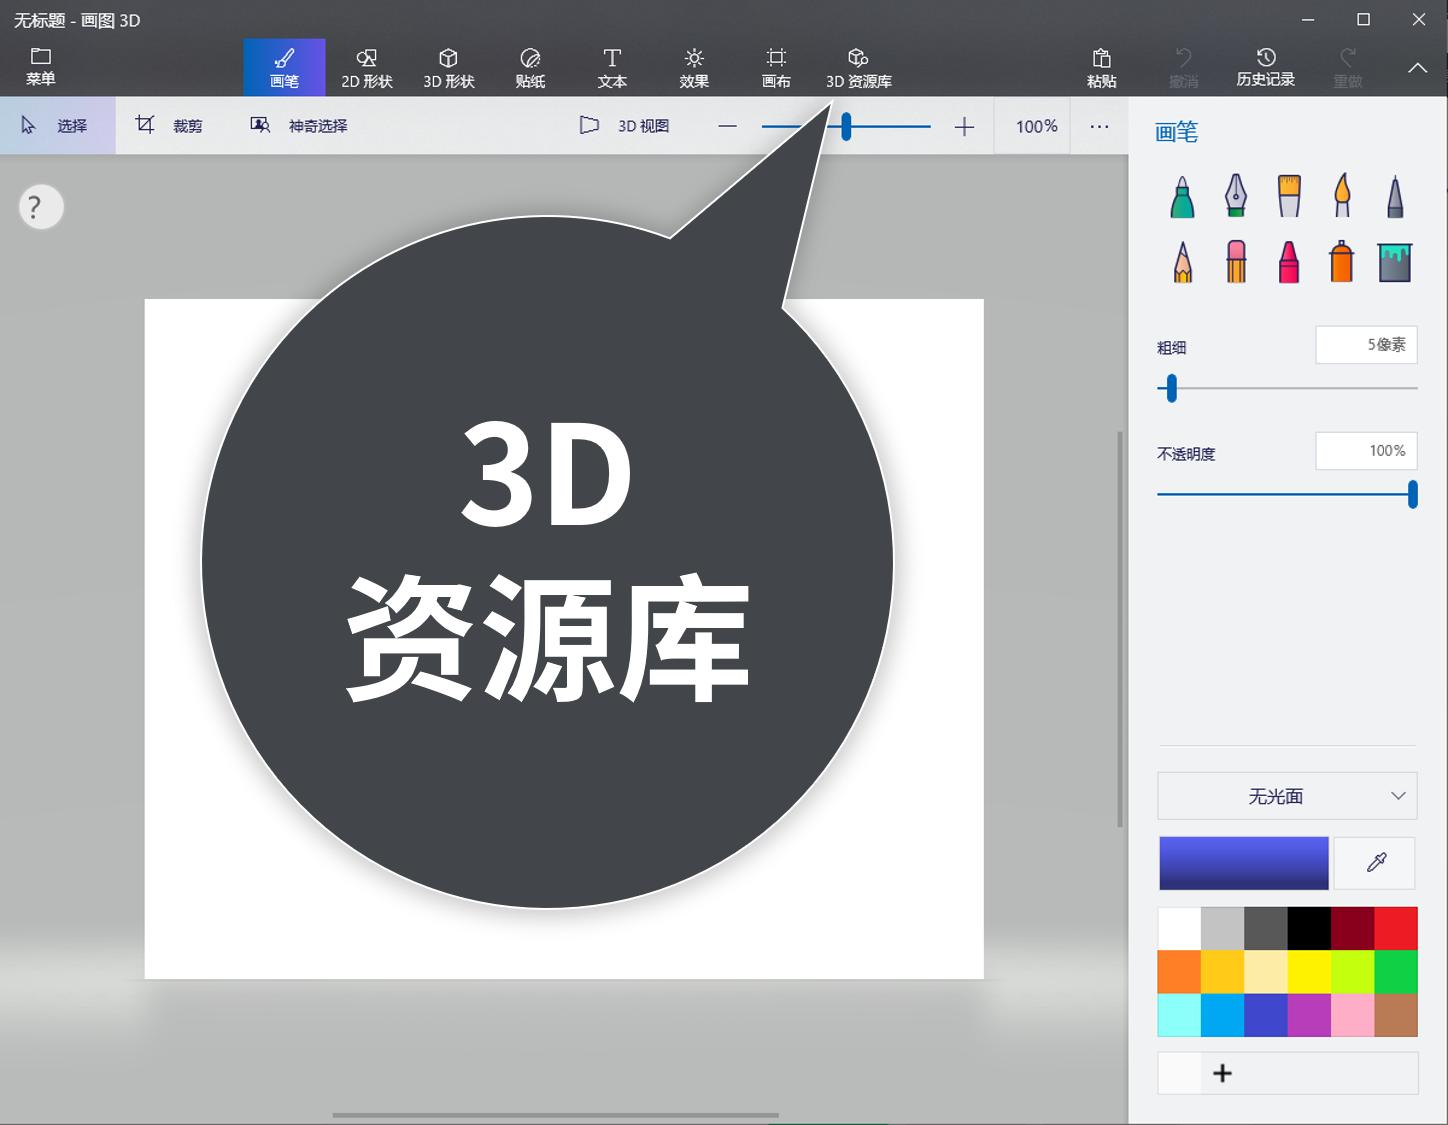Select the eraser tool

(1235, 260)
